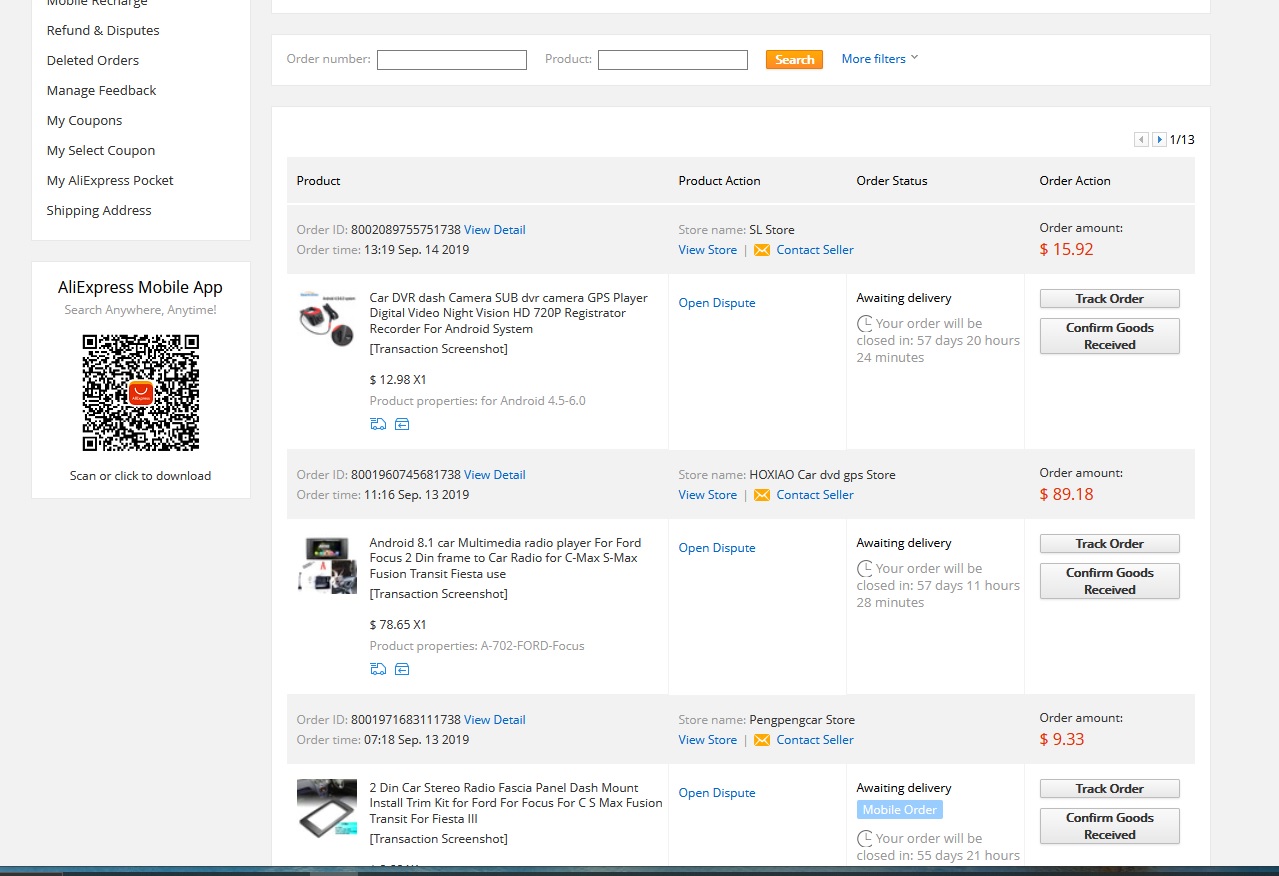Image resolution: width=1279 pixels, height=876 pixels.
Task: Open My Coupons in sidebar
Action: [x=84, y=120]
